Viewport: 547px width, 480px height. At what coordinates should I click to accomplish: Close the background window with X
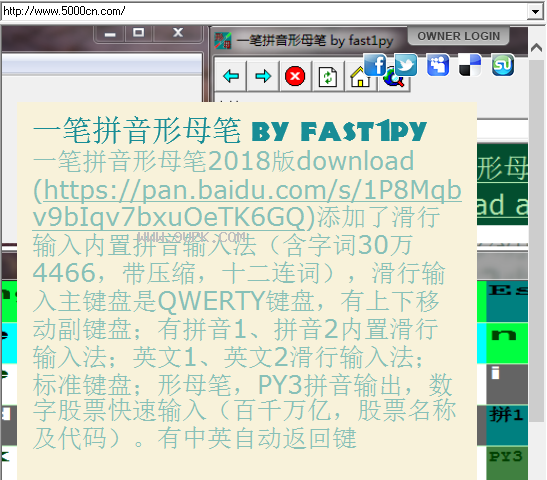[x=178, y=33]
